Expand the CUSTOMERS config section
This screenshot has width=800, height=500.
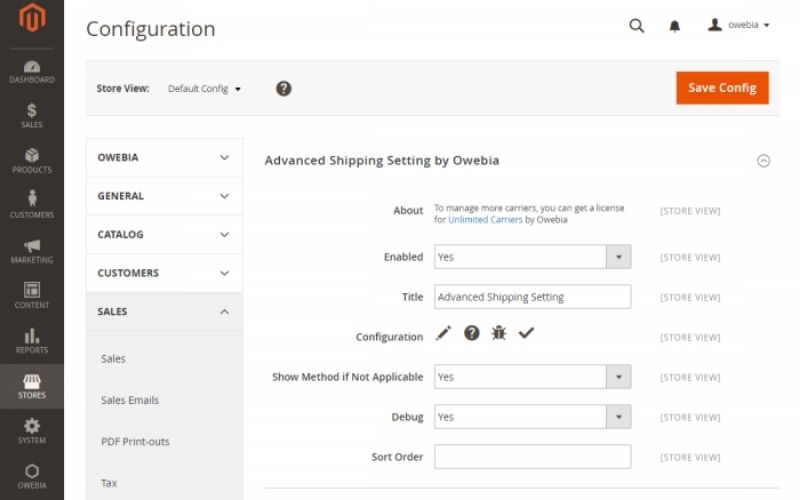click(x=164, y=273)
